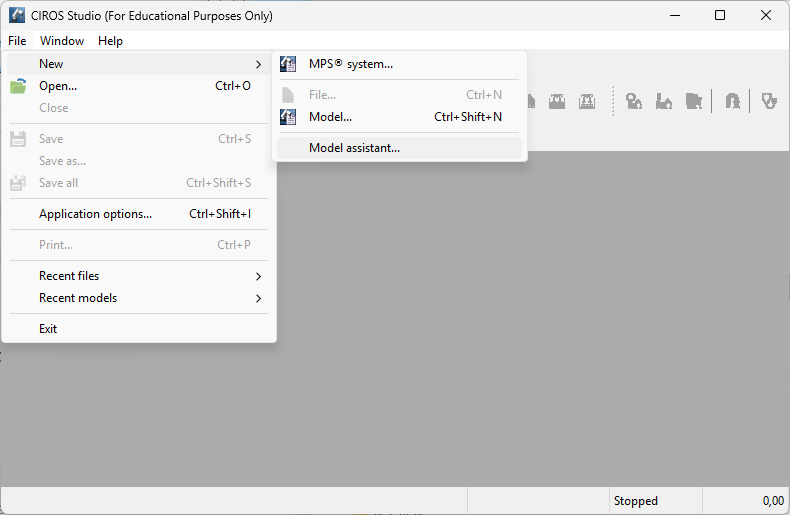Viewport: 790px width, 515px height.
Task: Open the Window menu
Action: [x=62, y=41]
